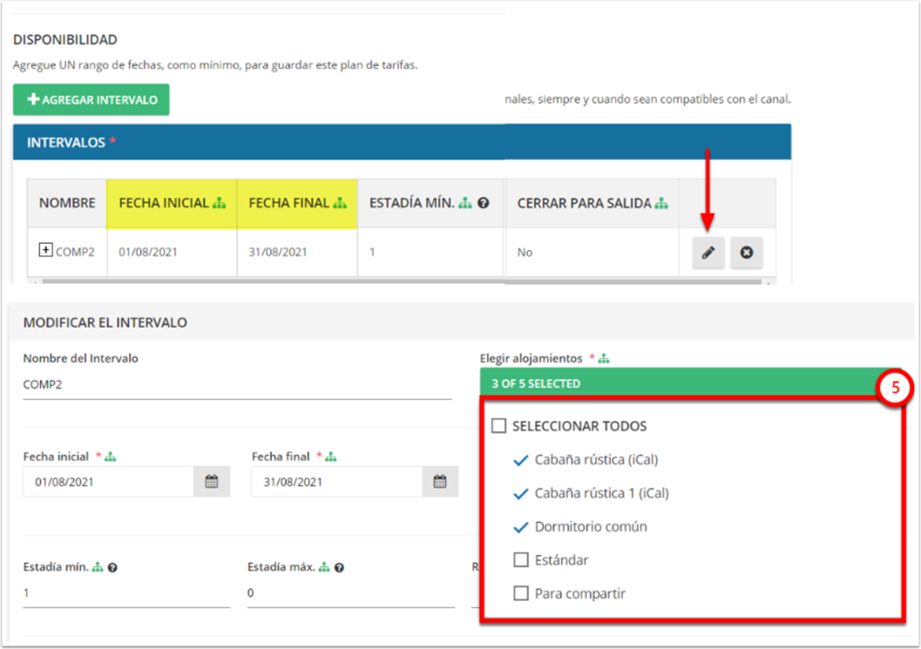Screen dimensions: 921x649
Task: Click the help icon next to Estadía máx. field
Action: tap(339, 567)
